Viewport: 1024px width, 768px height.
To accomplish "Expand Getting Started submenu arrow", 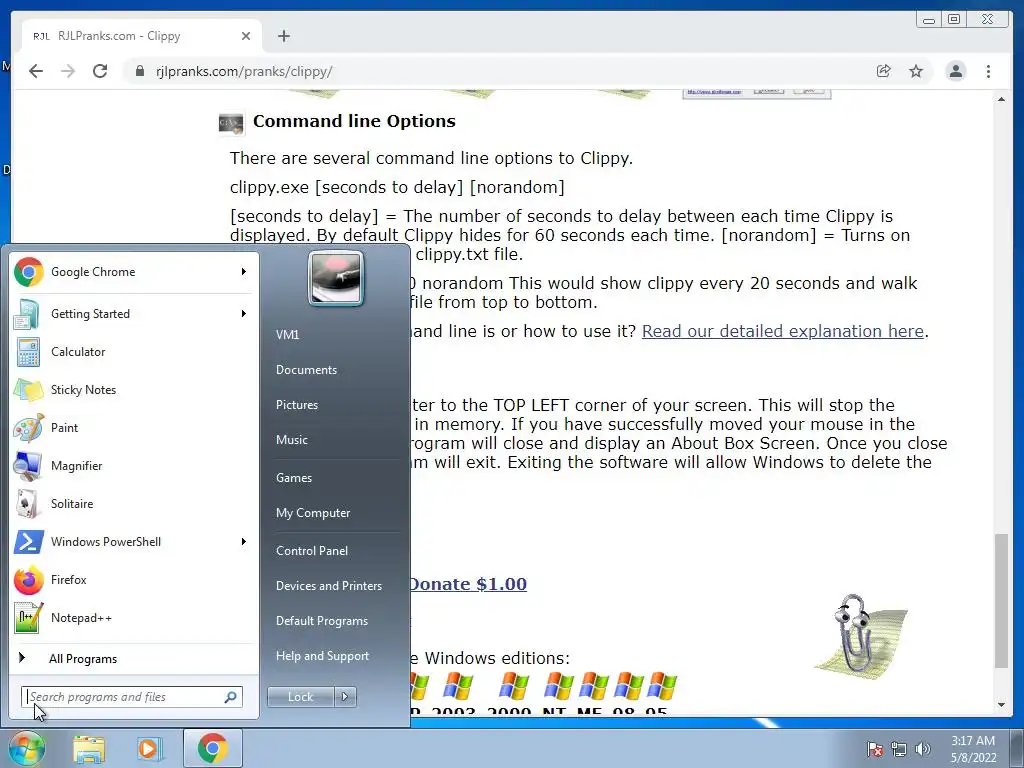I will [x=244, y=314].
